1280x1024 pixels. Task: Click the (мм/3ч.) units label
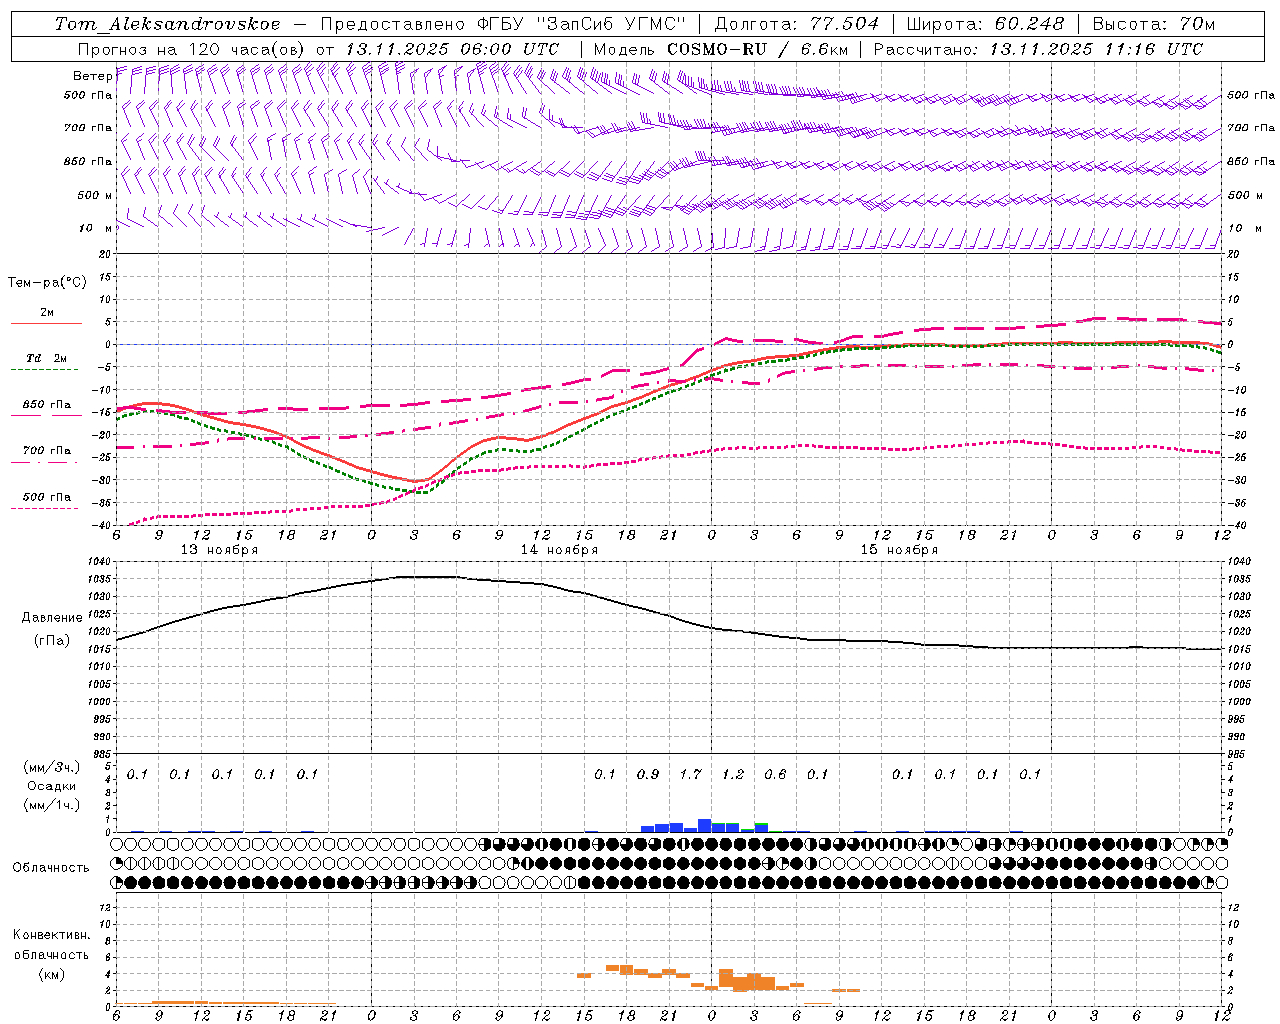tap(52, 767)
